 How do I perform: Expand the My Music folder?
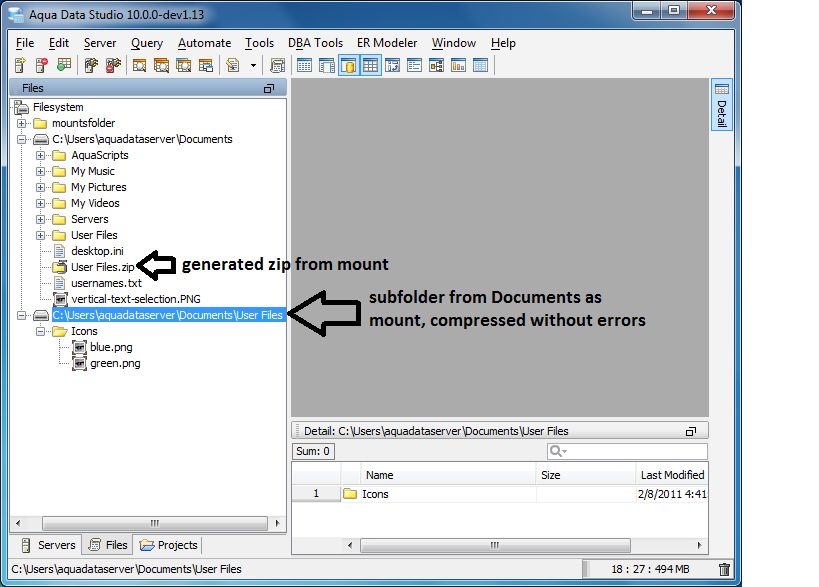click(x=40, y=171)
